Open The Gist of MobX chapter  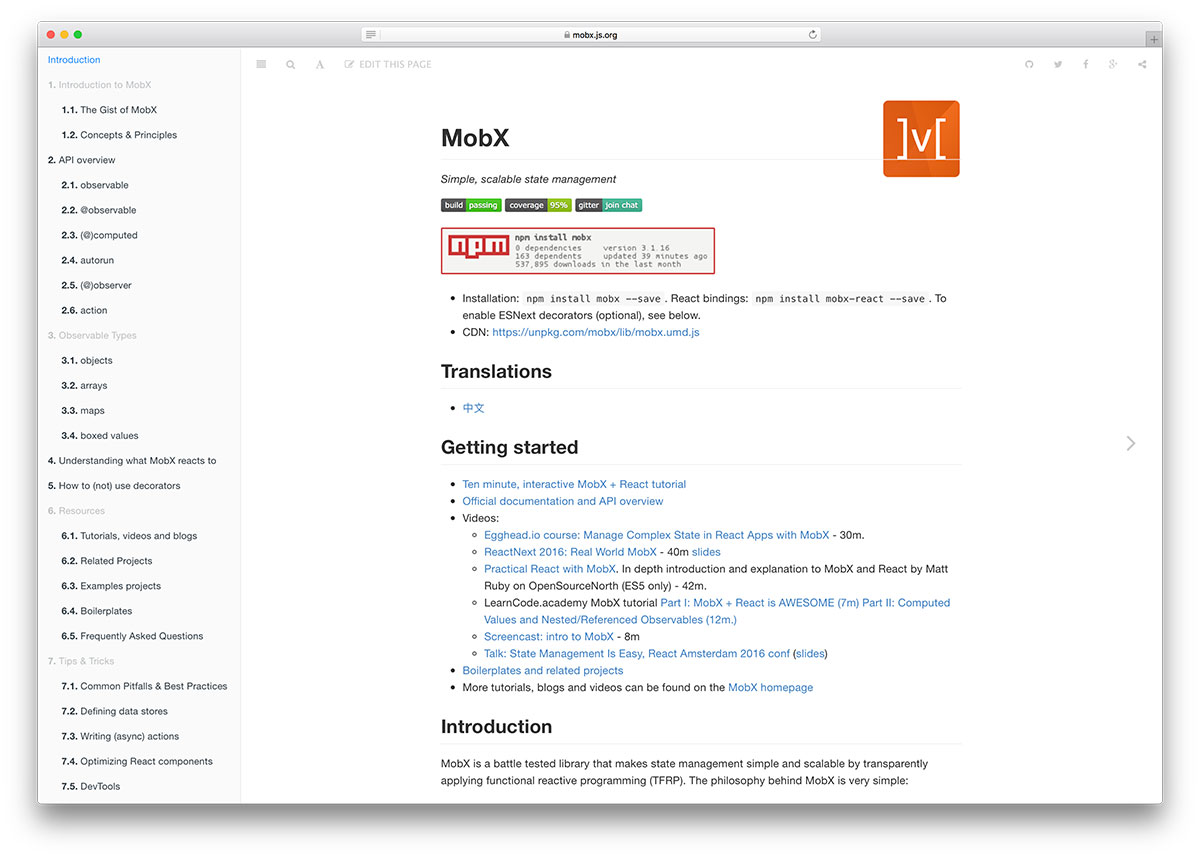coord(109,110)
